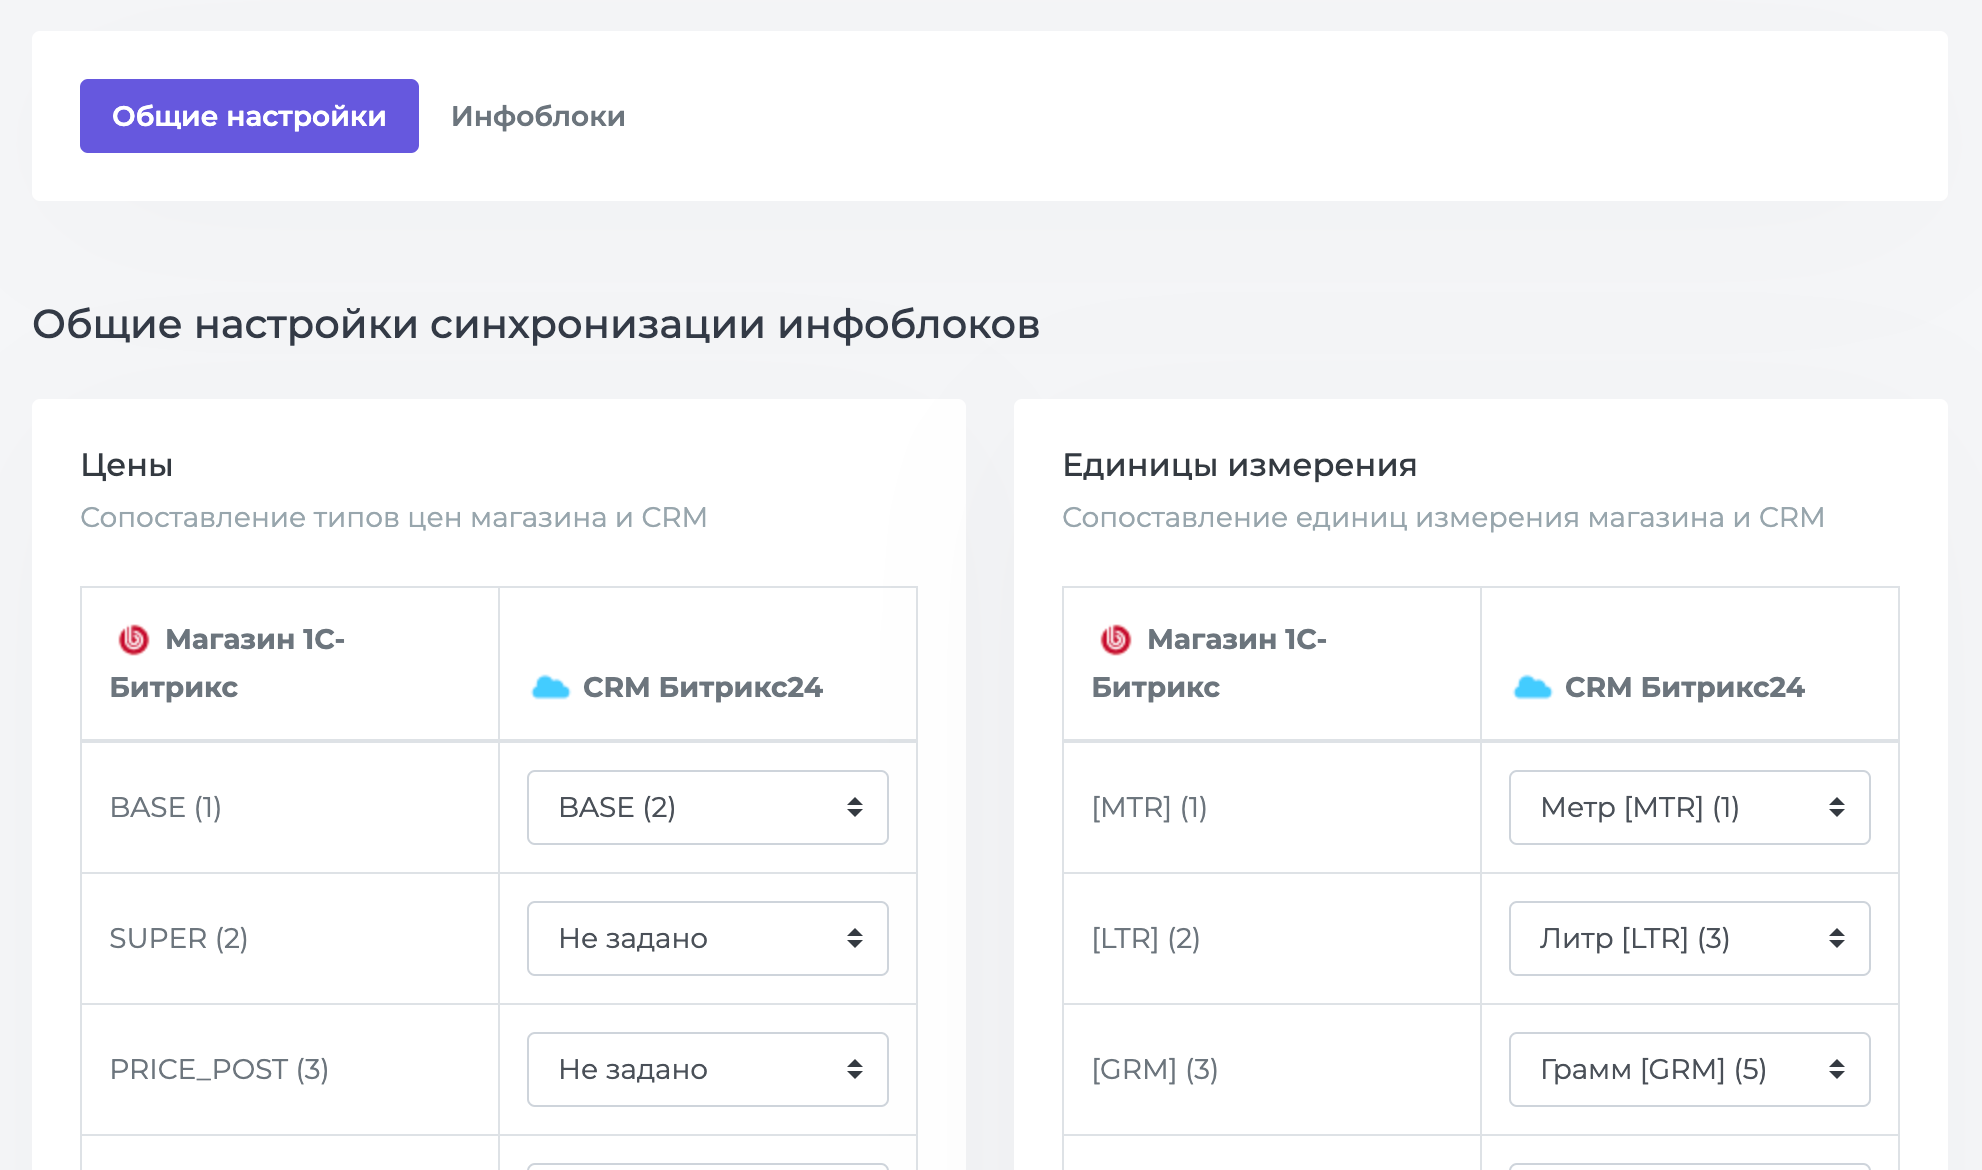This screenshot has width=1982, height=1170.
Task: Select the PRICE_POST (3) row label
Action: [x=219, y=1069]
